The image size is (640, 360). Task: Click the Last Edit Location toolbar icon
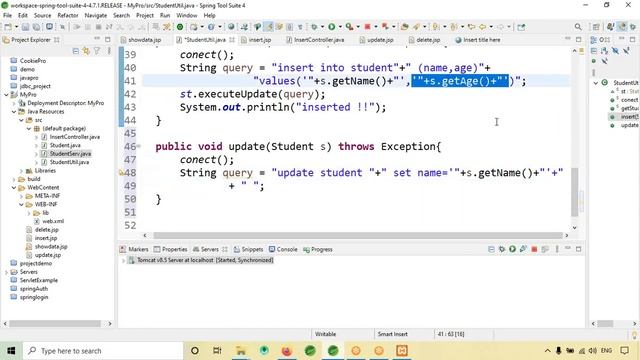click(471, 27)
